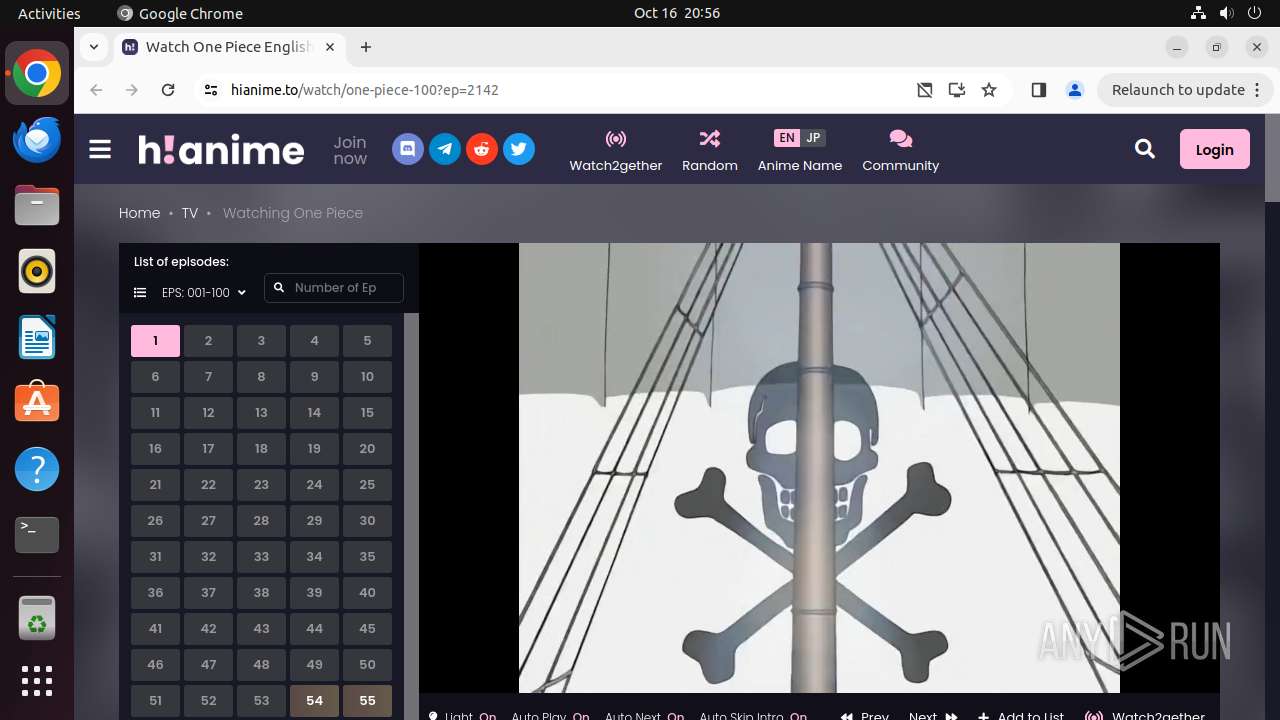Open LibreOffice Writer from the dock
Screen dimensions: 1280x720
tap(37, 337)
